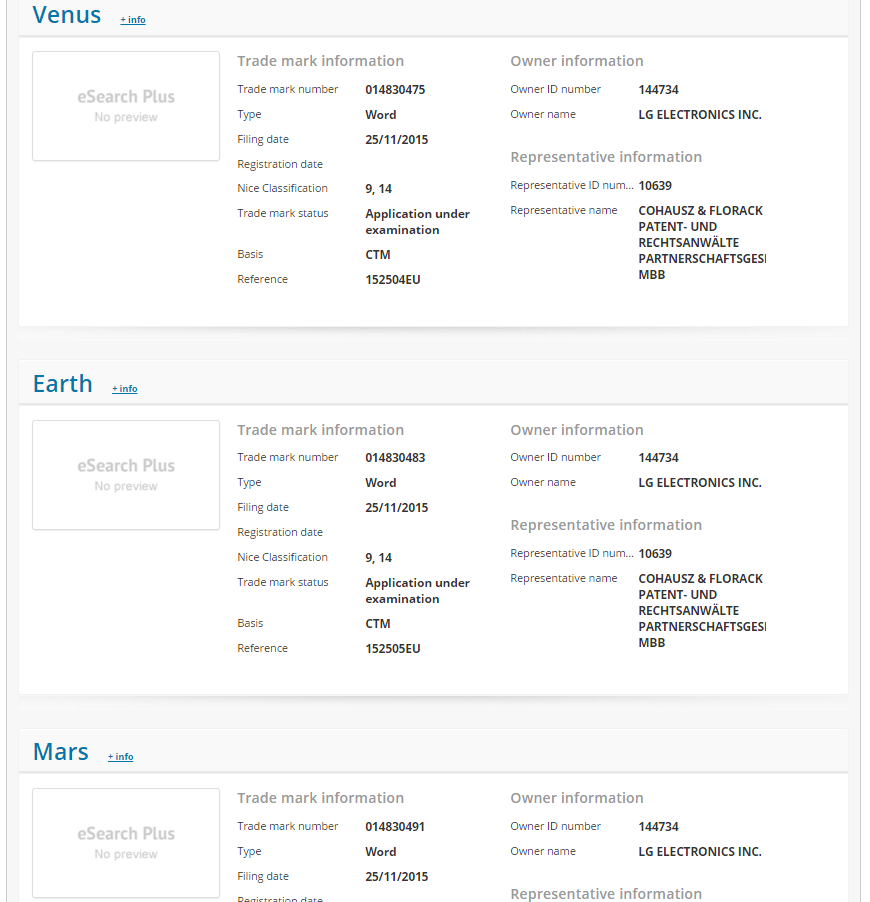Click Venus Type value Word
Viewport: 870px width, 902px height.
tap(381, 114)
